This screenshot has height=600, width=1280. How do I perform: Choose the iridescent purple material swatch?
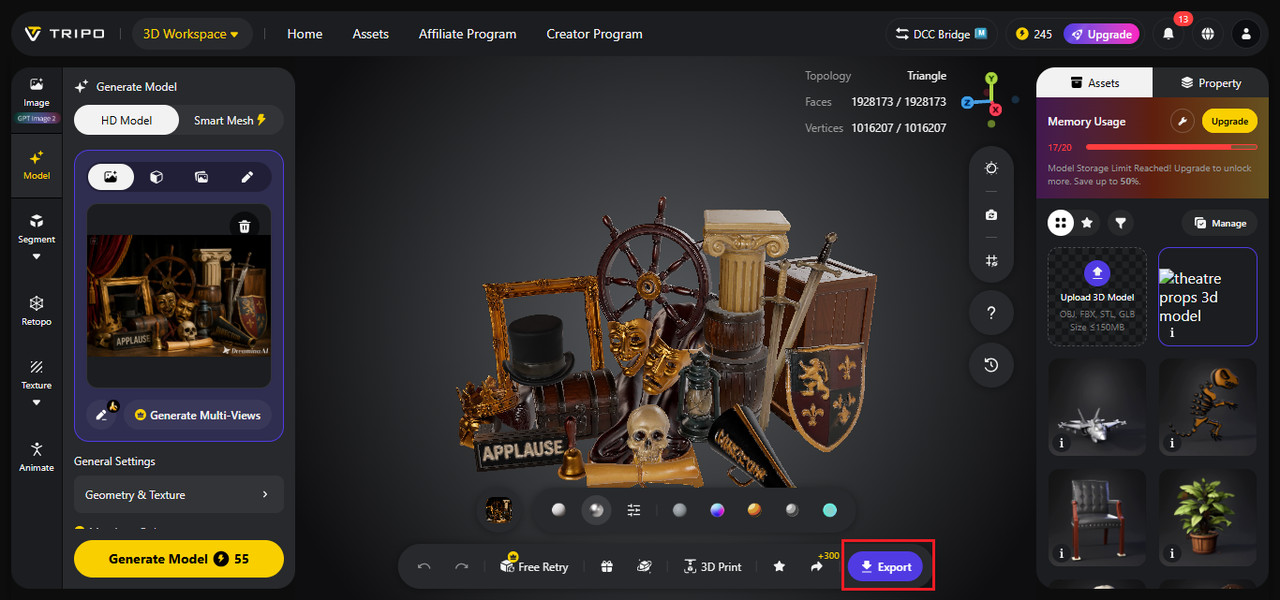[717, 510]
